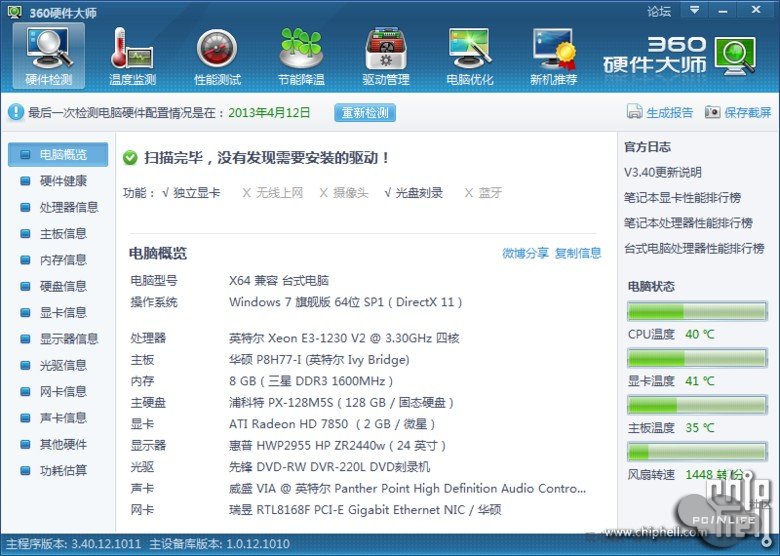Screen dimensions: 780x556
Task: Open the 论坛 forum link in title bar
Action: click(659, 11)
